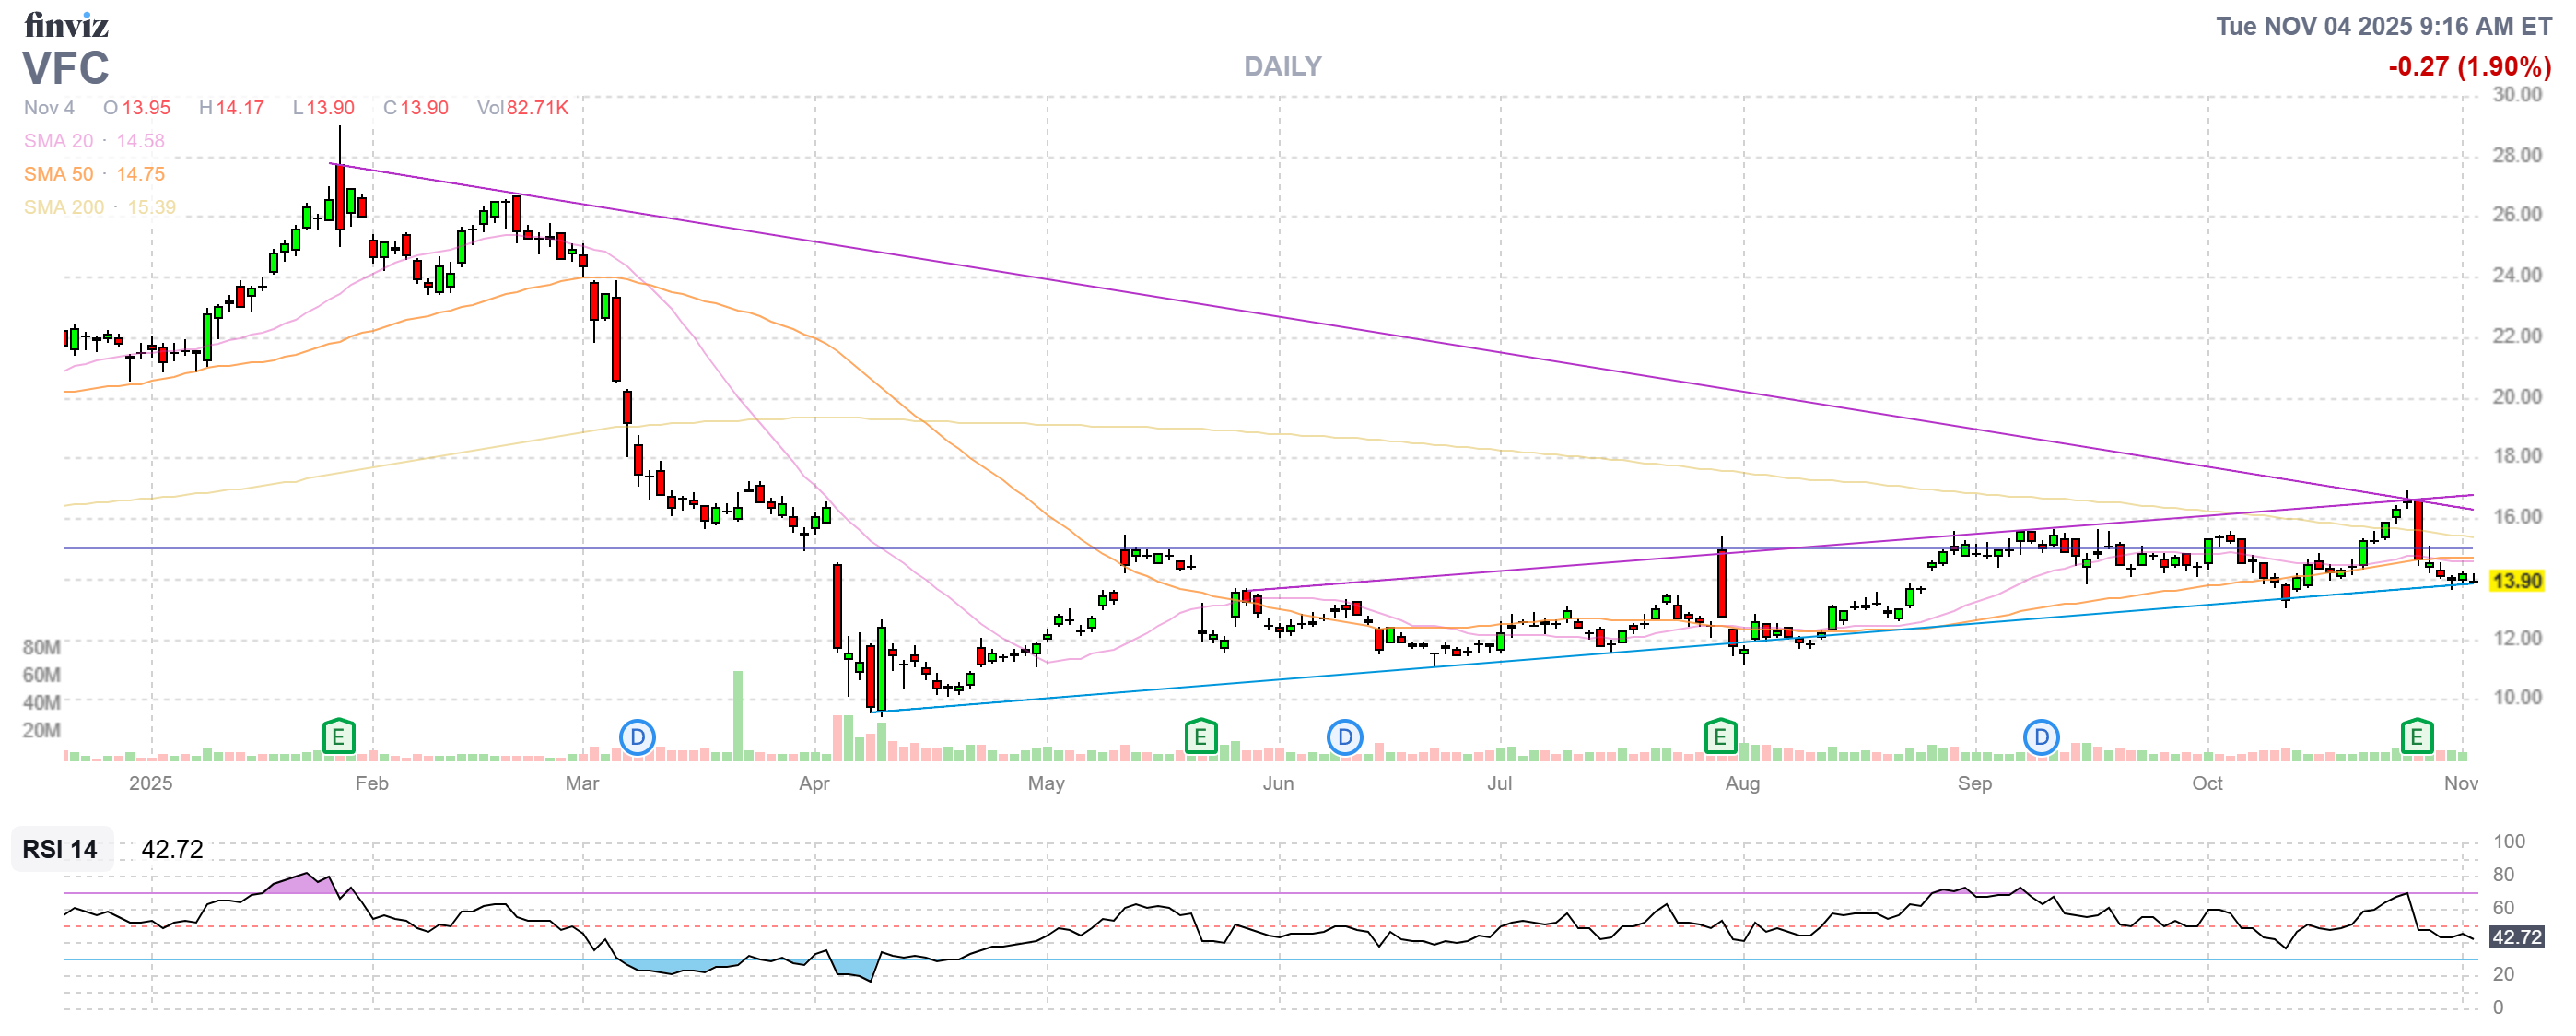The image size is (2576, 1036).
Task: Click the late-January earnings E marker
Action: coord(338,738)
